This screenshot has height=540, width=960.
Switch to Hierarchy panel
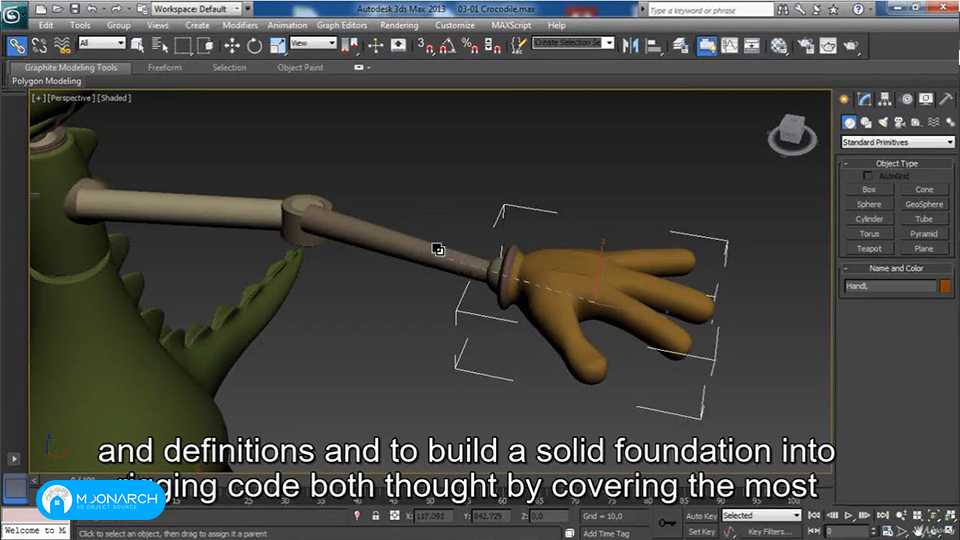(885, 99)
